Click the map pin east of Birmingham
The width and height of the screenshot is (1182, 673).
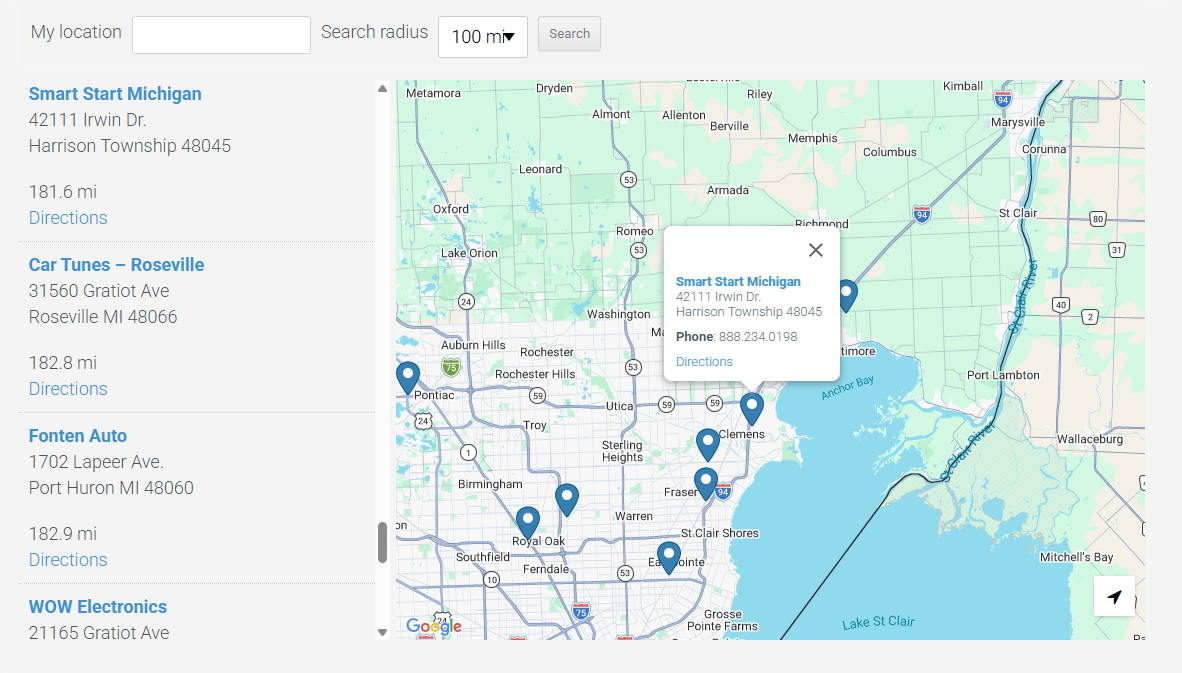click(x=567, y=500)
